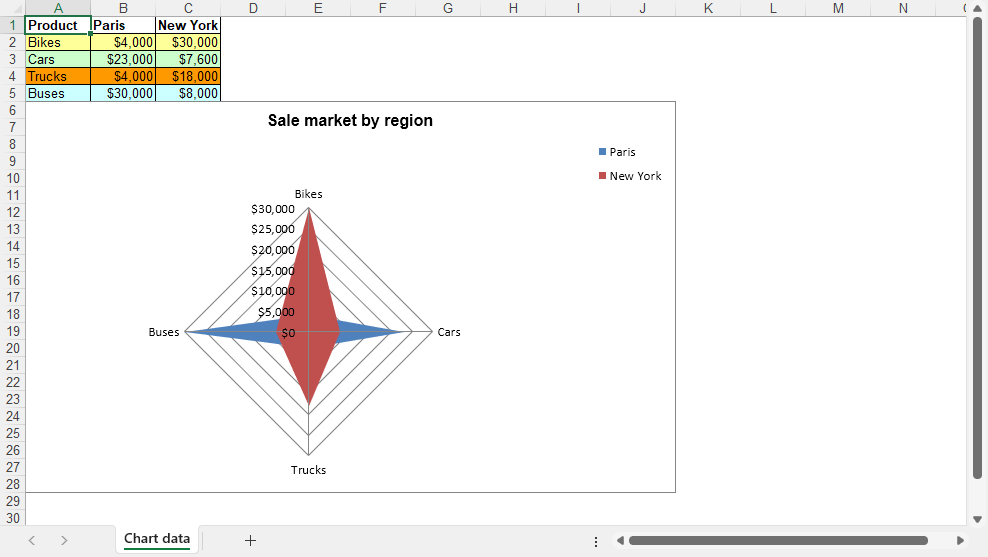The height and width of the screenshot is (557, 988).
Task: Select column H header
Action: point(513,8)
